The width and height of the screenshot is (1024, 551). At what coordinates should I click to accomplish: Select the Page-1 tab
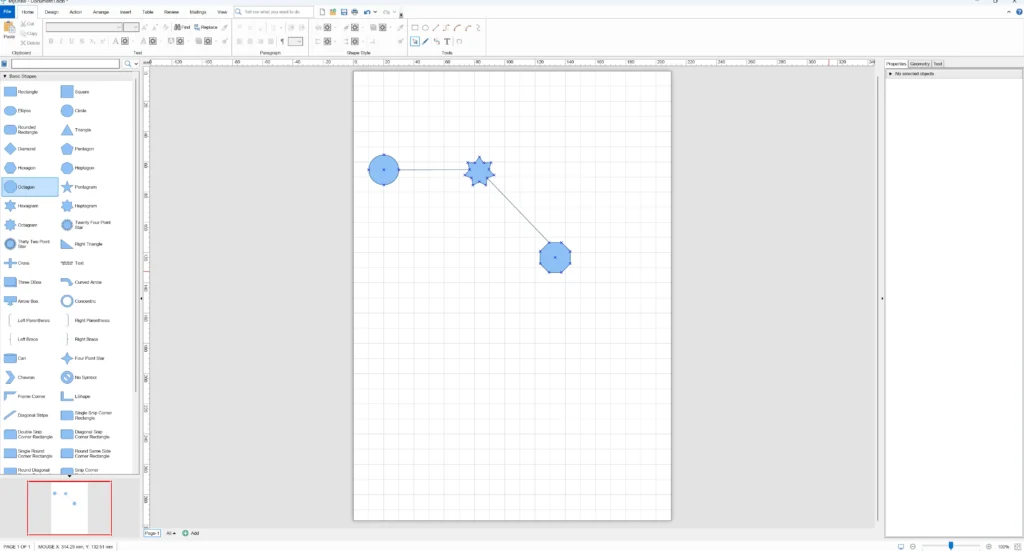[152, 533]
